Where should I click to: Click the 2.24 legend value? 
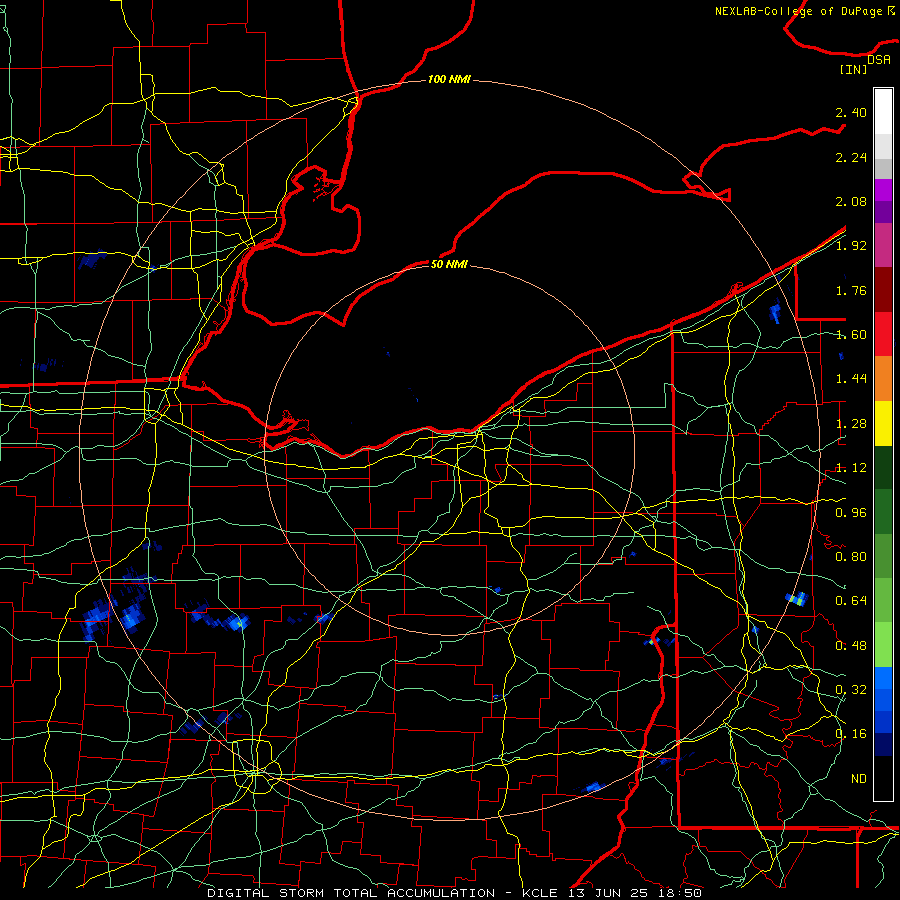(851, 157)
